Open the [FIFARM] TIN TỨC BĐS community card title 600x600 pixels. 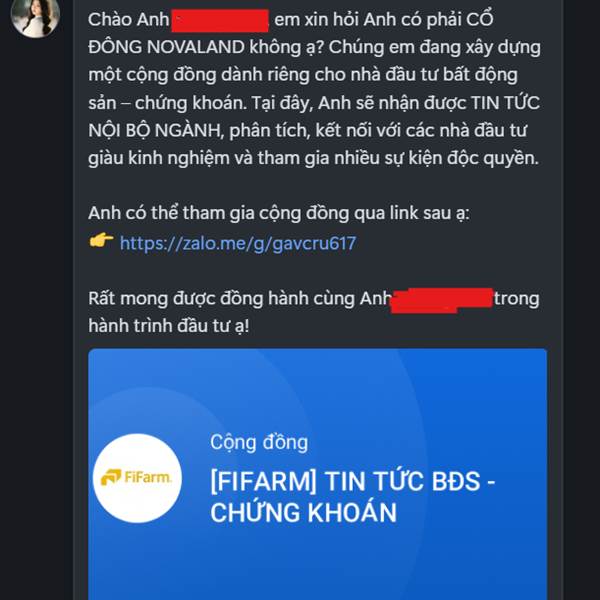point(352,497)
